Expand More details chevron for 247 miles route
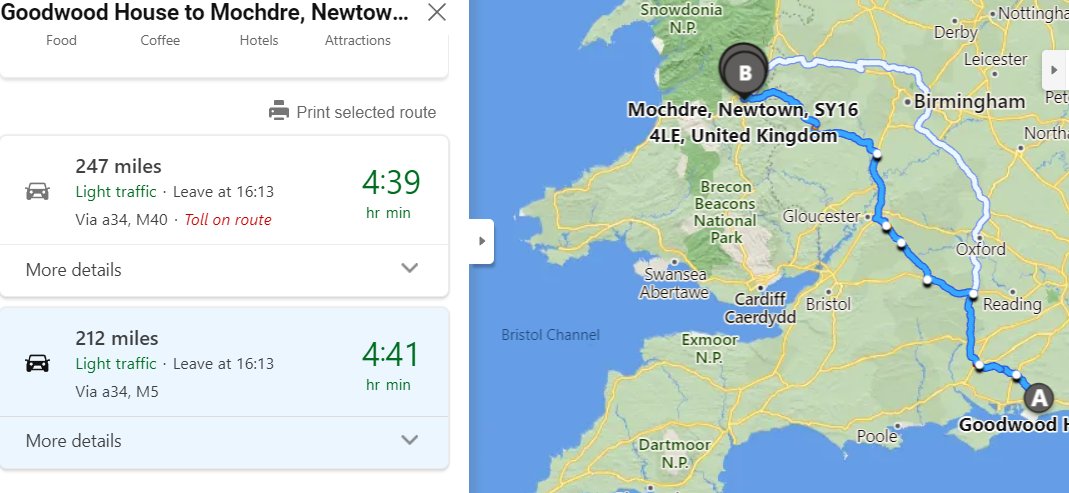This screenshot has height=493, width=1069. click(x=409, y=268)
